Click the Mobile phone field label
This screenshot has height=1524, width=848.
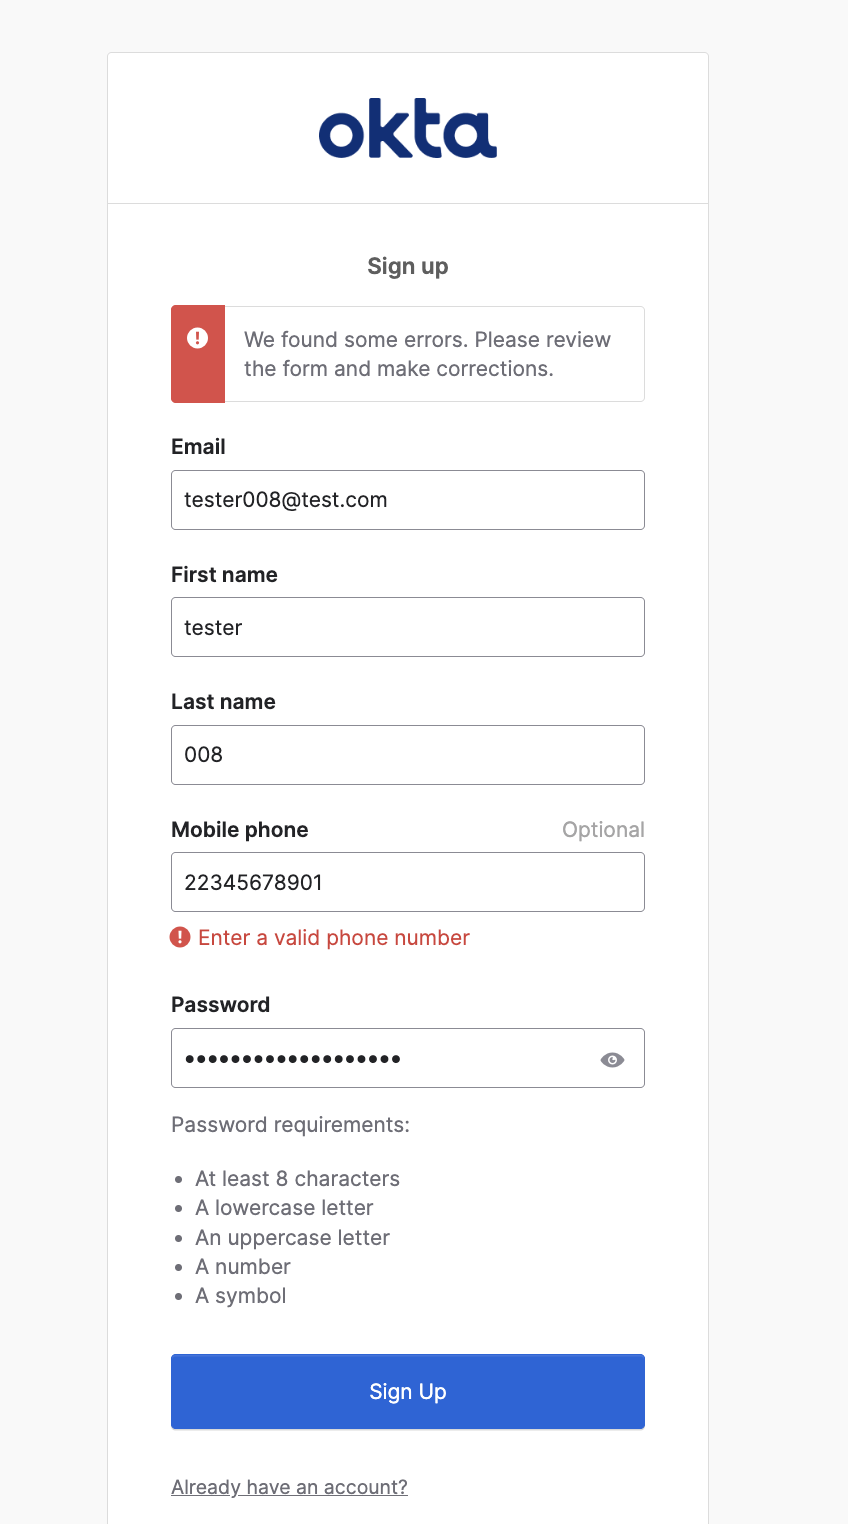239,829
